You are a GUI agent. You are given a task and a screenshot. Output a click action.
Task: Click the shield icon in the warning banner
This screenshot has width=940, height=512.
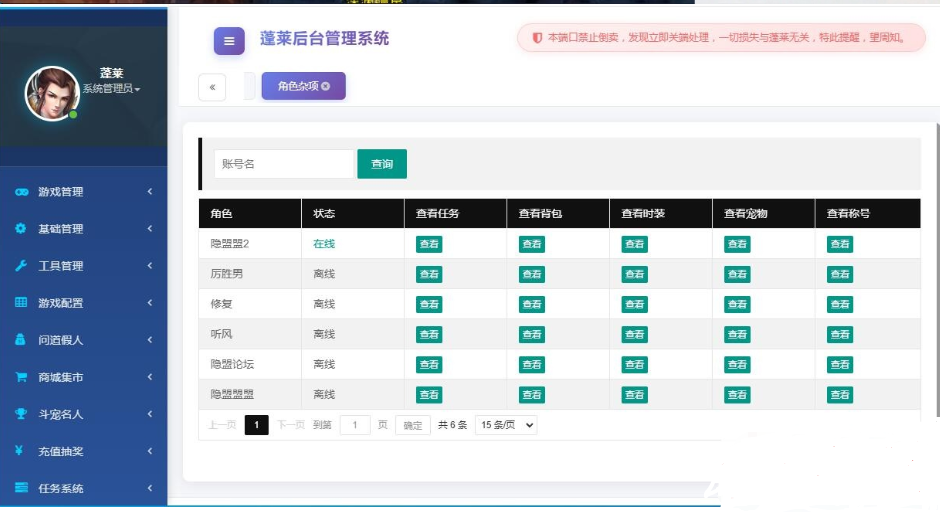537,38
